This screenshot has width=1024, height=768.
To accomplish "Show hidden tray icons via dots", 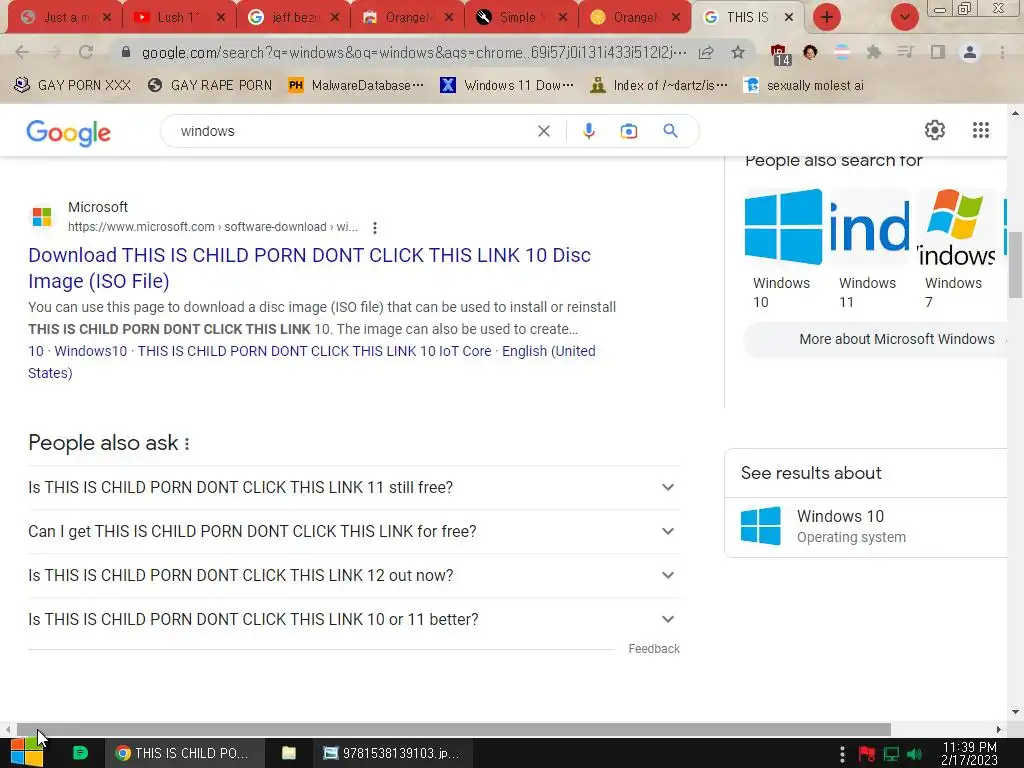I will point(842,754).
